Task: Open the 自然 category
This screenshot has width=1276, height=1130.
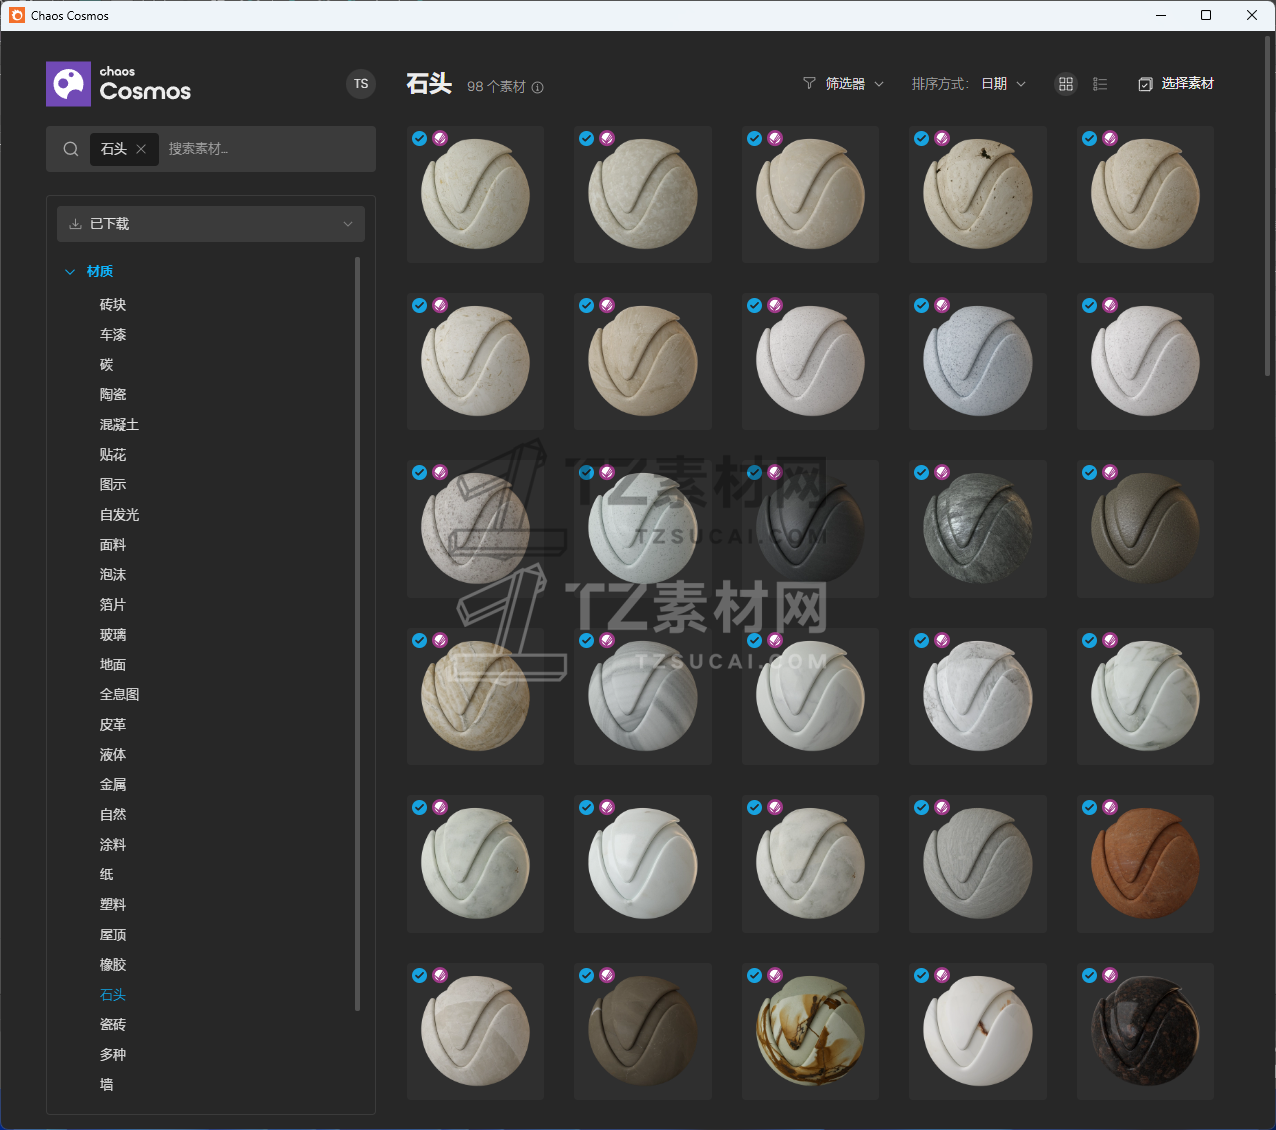Action: pos(113,815)
